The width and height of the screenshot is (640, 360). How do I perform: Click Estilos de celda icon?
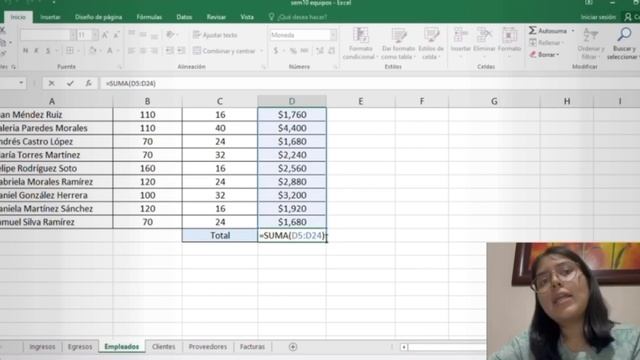[x=431, y=35]
